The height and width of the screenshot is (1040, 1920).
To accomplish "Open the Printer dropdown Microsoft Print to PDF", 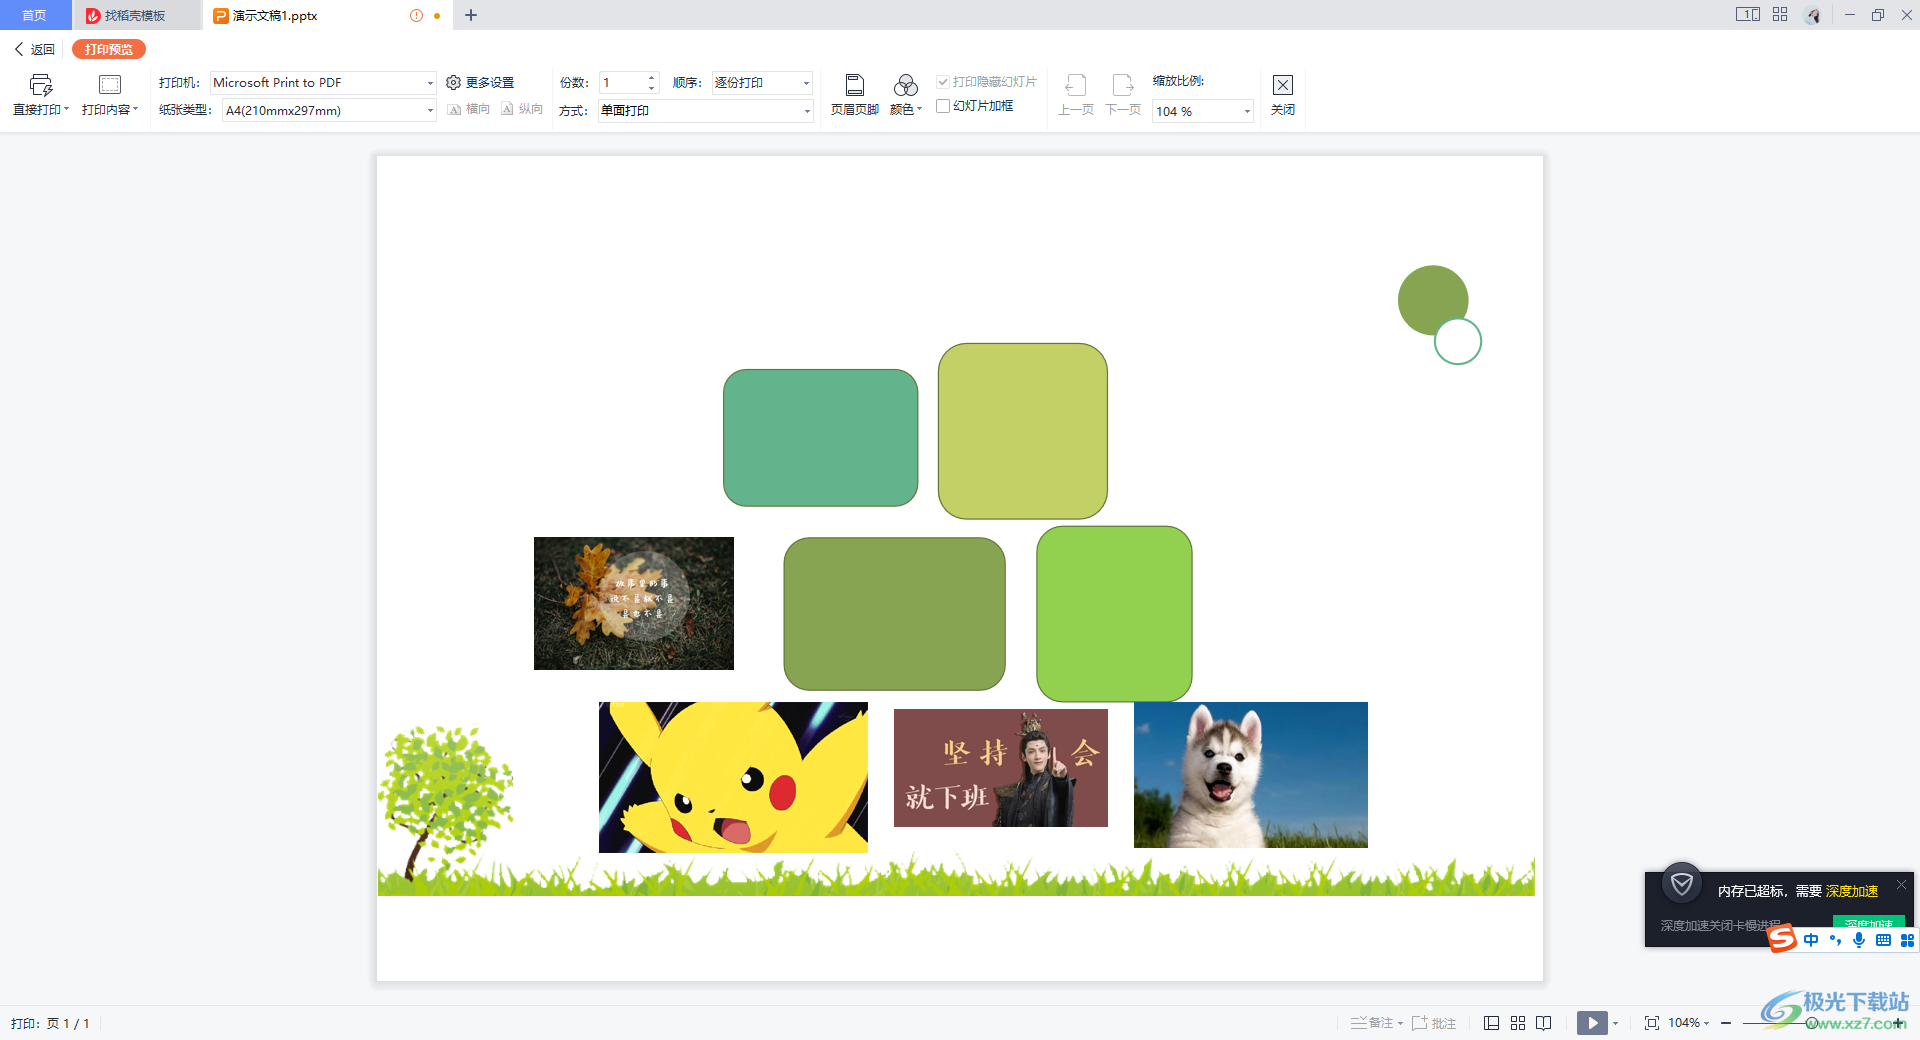I will click(x=323, y=83).
